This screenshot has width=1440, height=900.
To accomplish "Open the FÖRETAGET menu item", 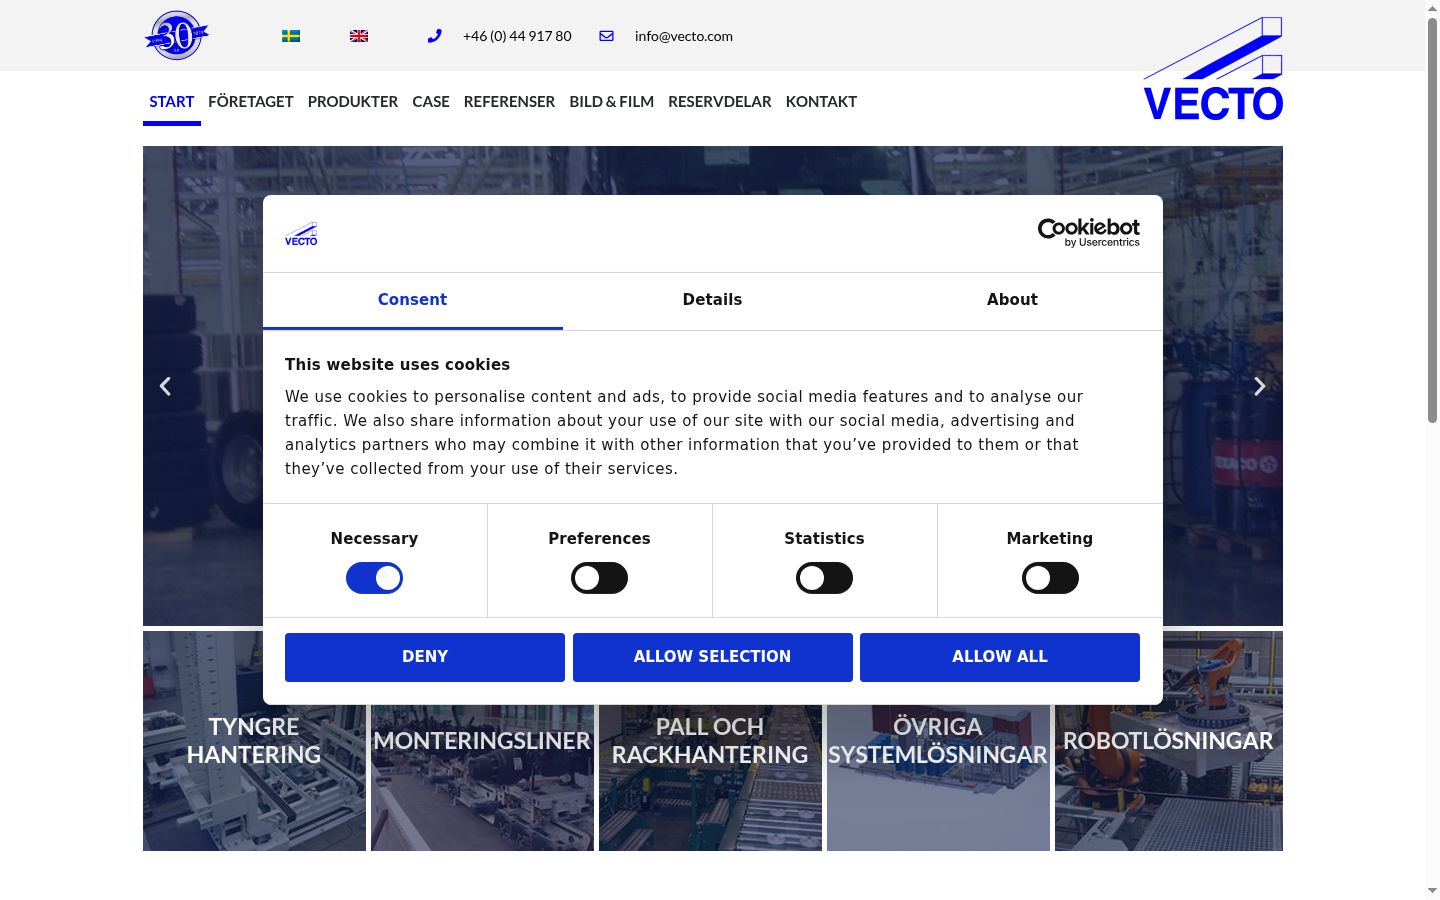I will click(x=251, y=102).
